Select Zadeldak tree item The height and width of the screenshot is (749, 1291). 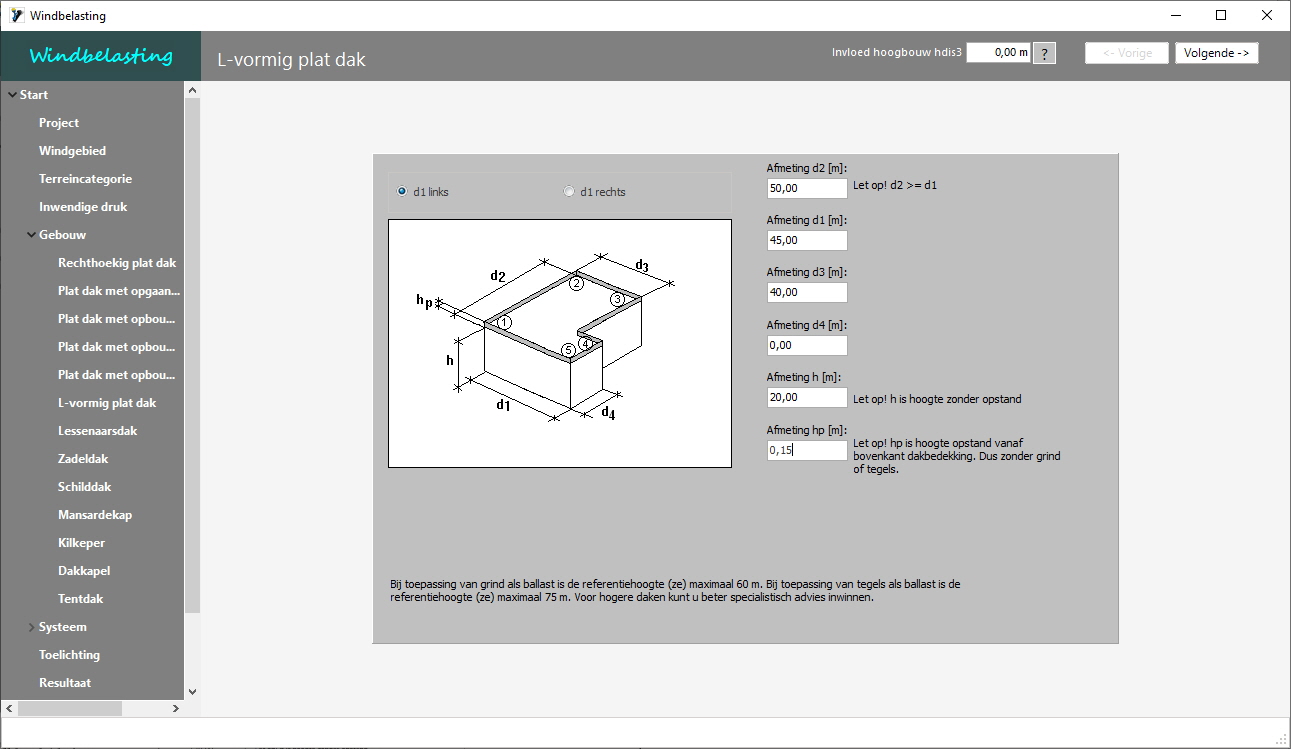(83, 459)
